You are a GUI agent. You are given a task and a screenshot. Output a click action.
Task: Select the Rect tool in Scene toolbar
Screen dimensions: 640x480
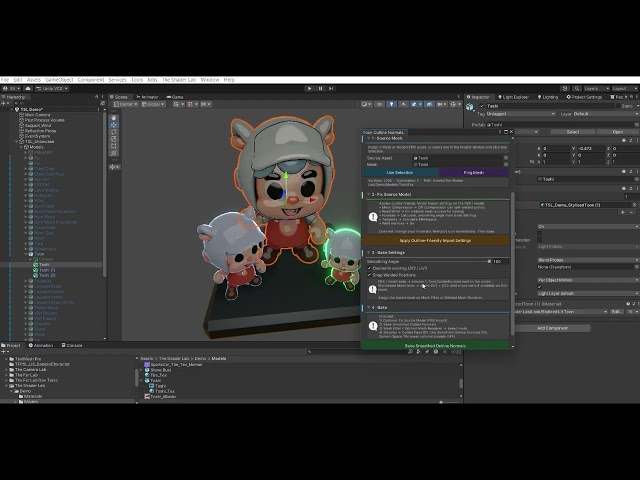114,146
